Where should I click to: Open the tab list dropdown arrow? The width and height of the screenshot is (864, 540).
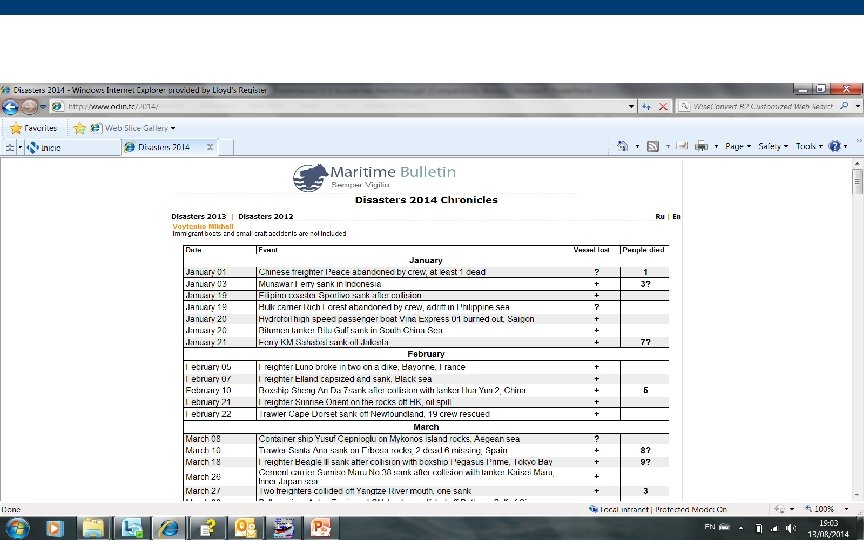[20, 147]
